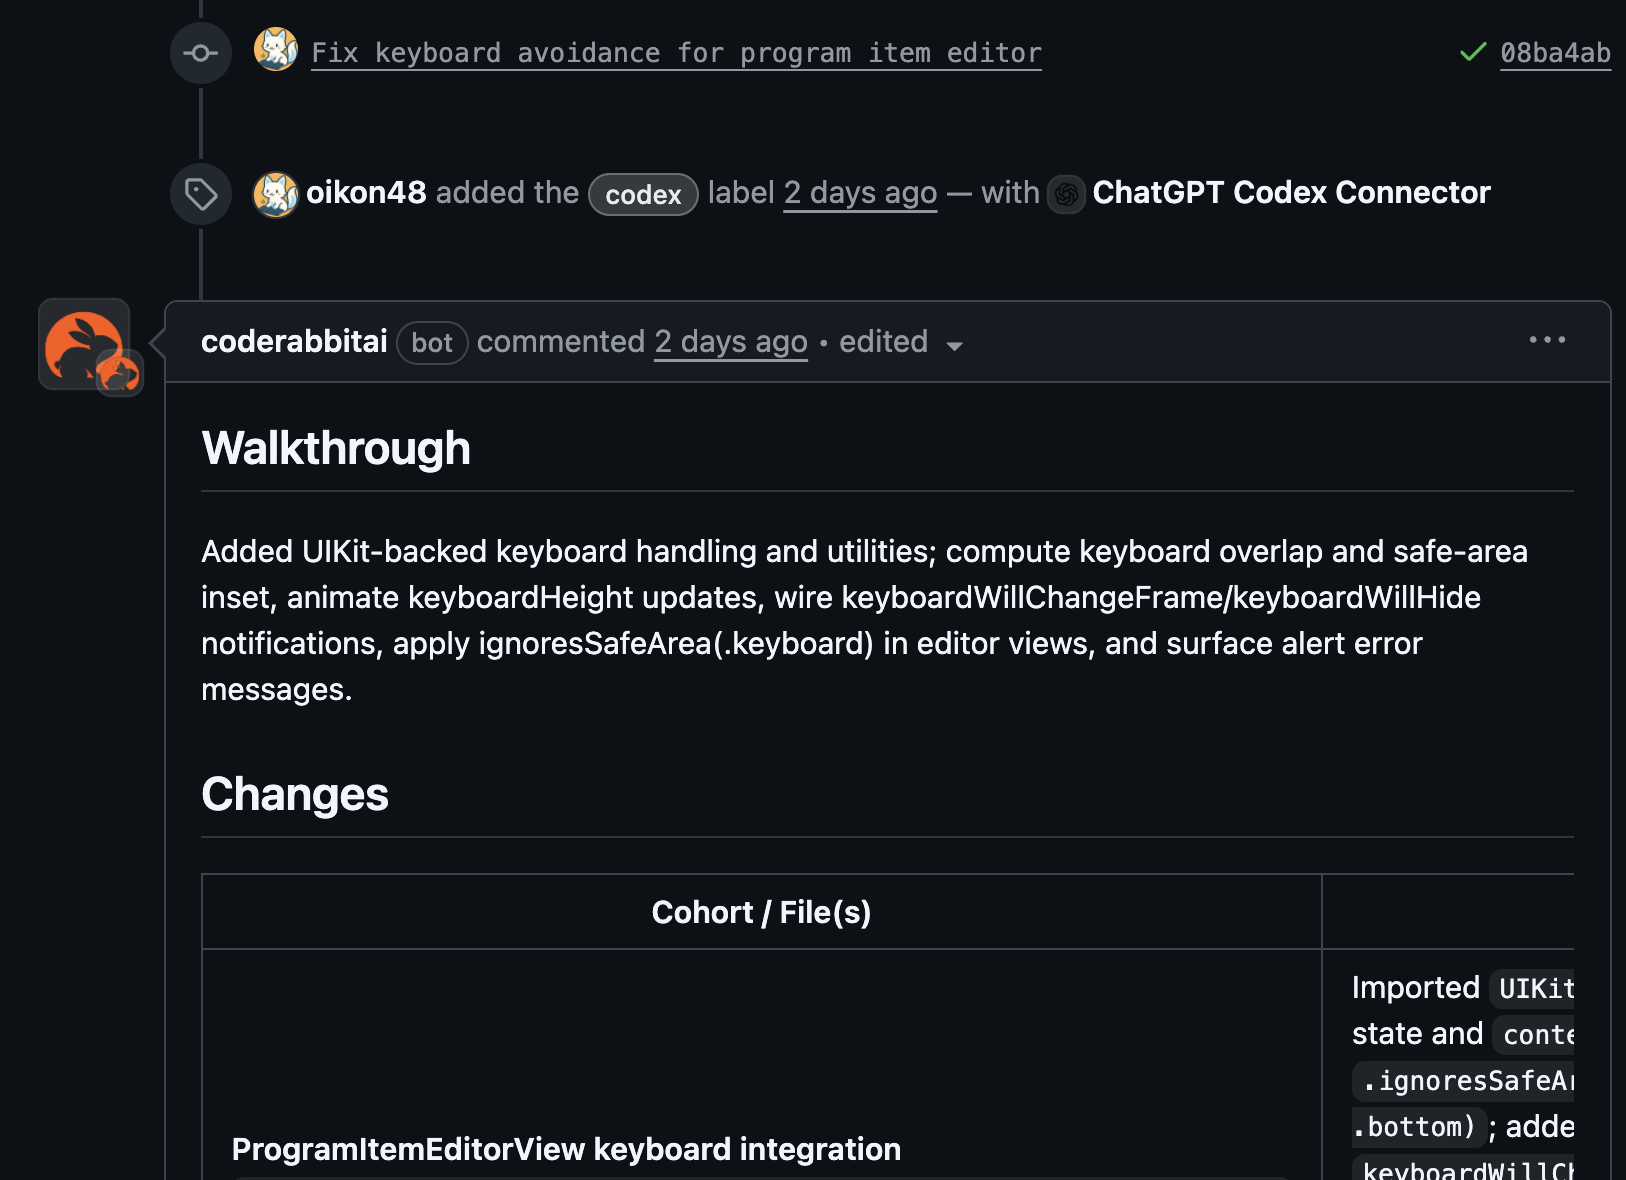This screenshot has height=1180, width=1626.
Task: Collapse the Walkthrough section heading
Action: click(x=336, y=448)
